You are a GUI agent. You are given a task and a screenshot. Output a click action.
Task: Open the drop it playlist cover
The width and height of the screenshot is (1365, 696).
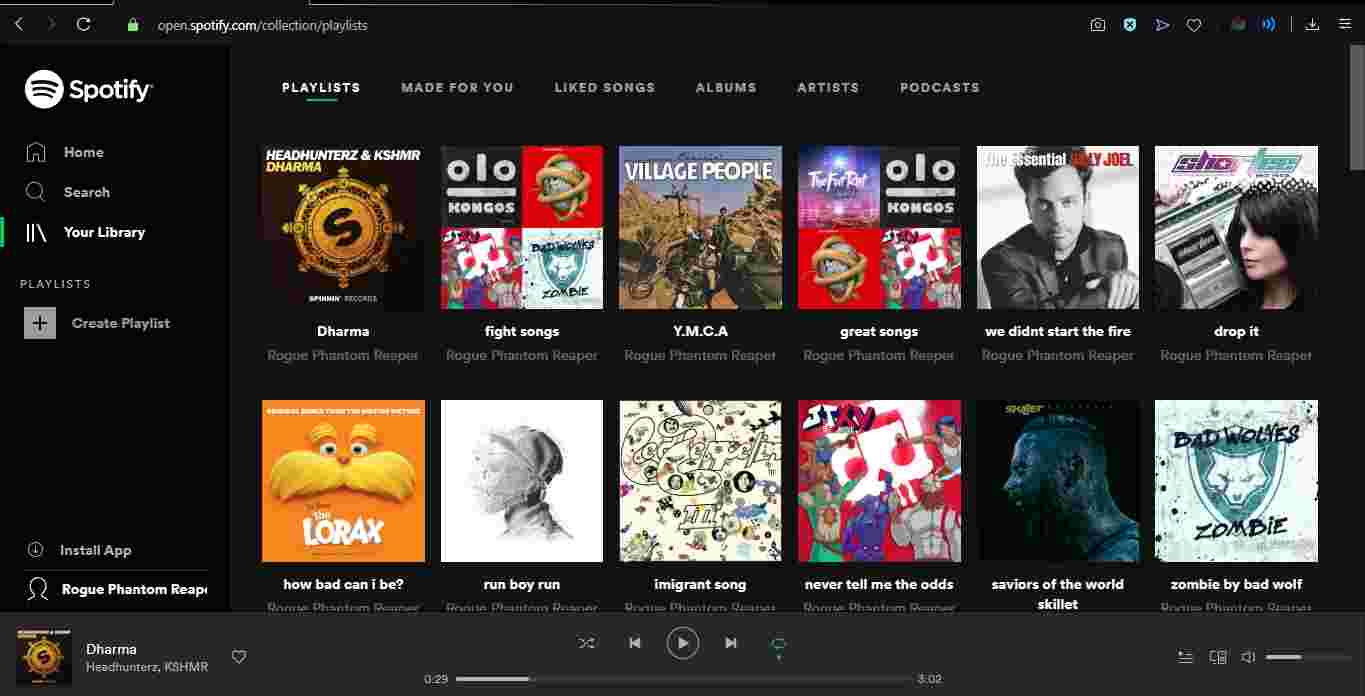(1236, 228)
